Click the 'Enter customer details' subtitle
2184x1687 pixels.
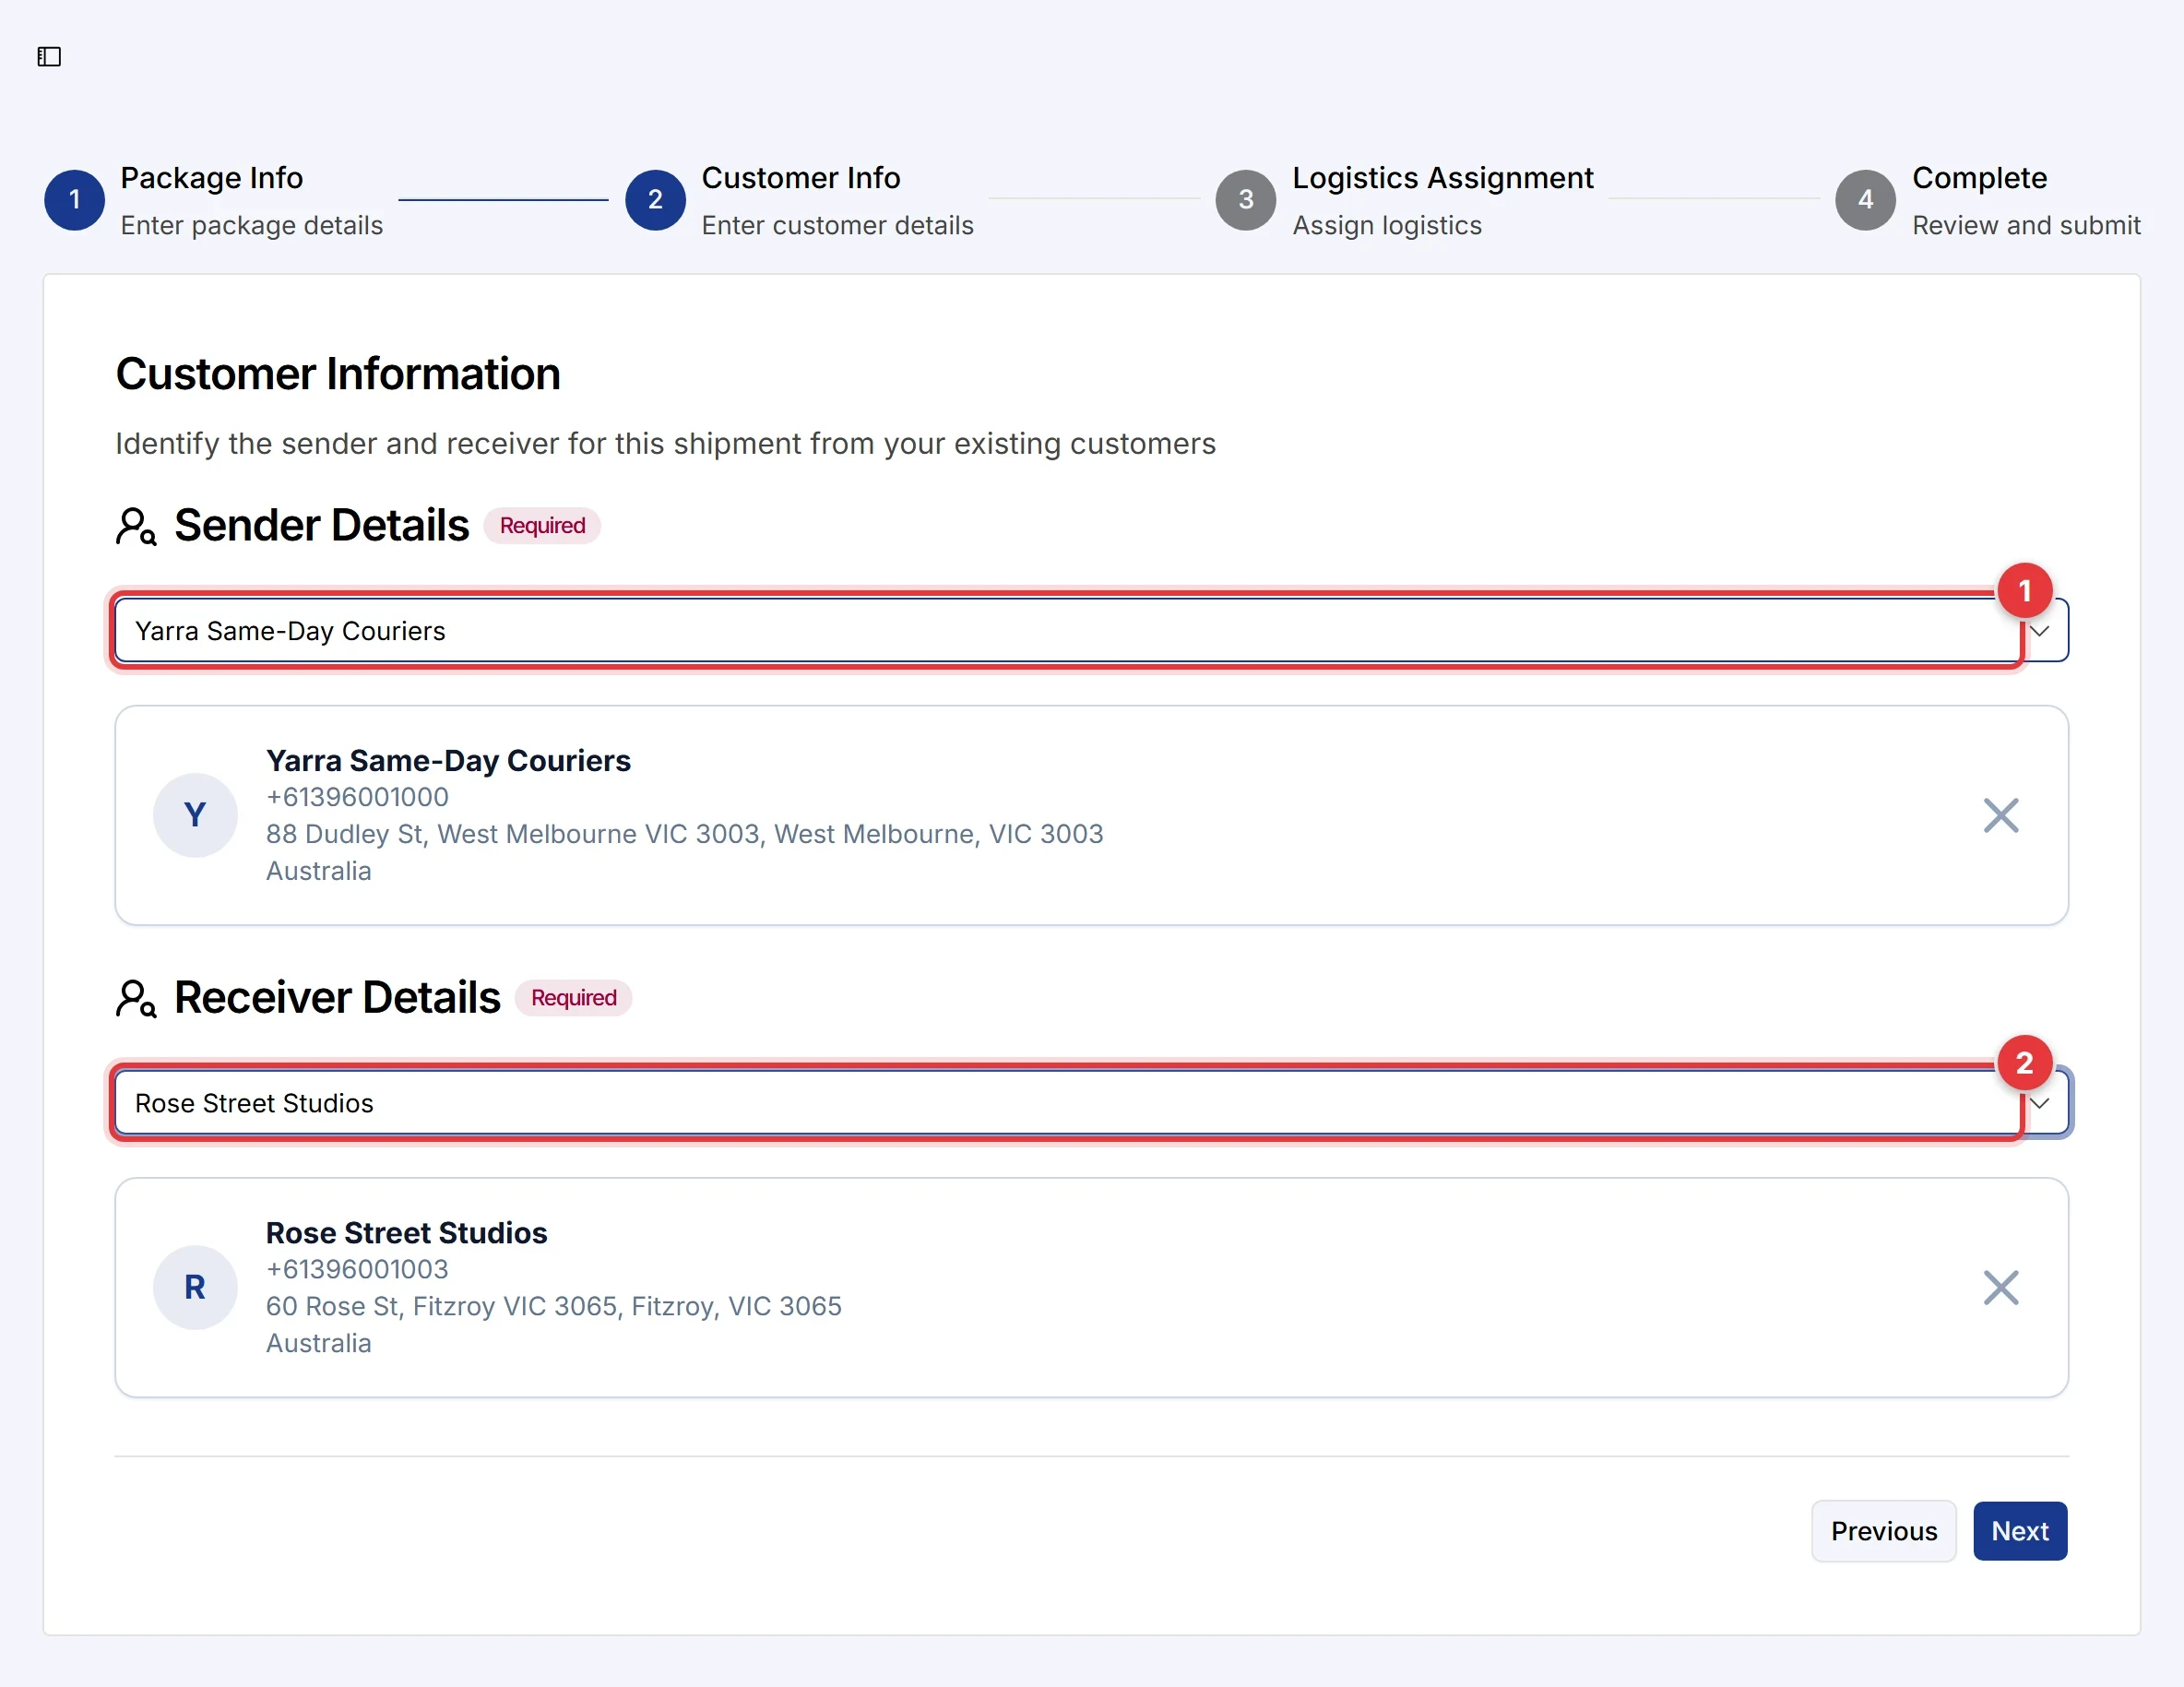(837, 226)
